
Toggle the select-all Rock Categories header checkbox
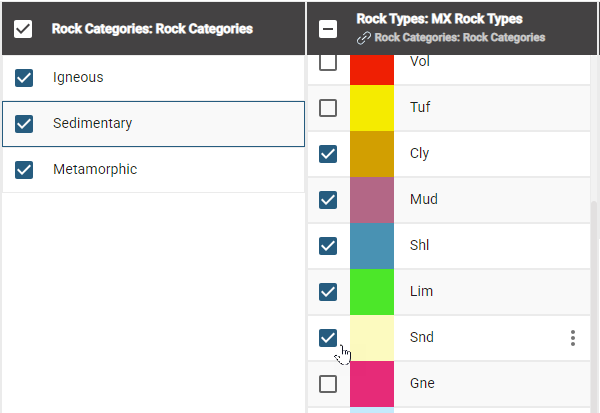[x=23, y=29]
